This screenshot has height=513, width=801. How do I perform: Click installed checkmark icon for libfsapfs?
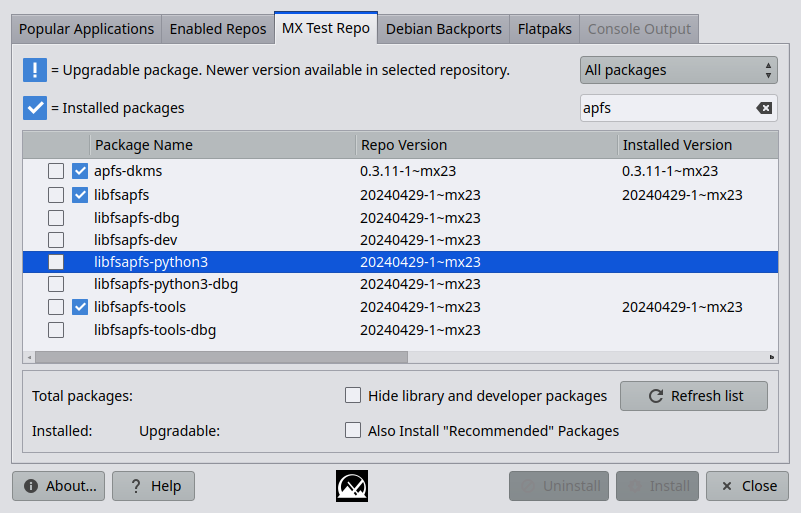coord(80,195)
